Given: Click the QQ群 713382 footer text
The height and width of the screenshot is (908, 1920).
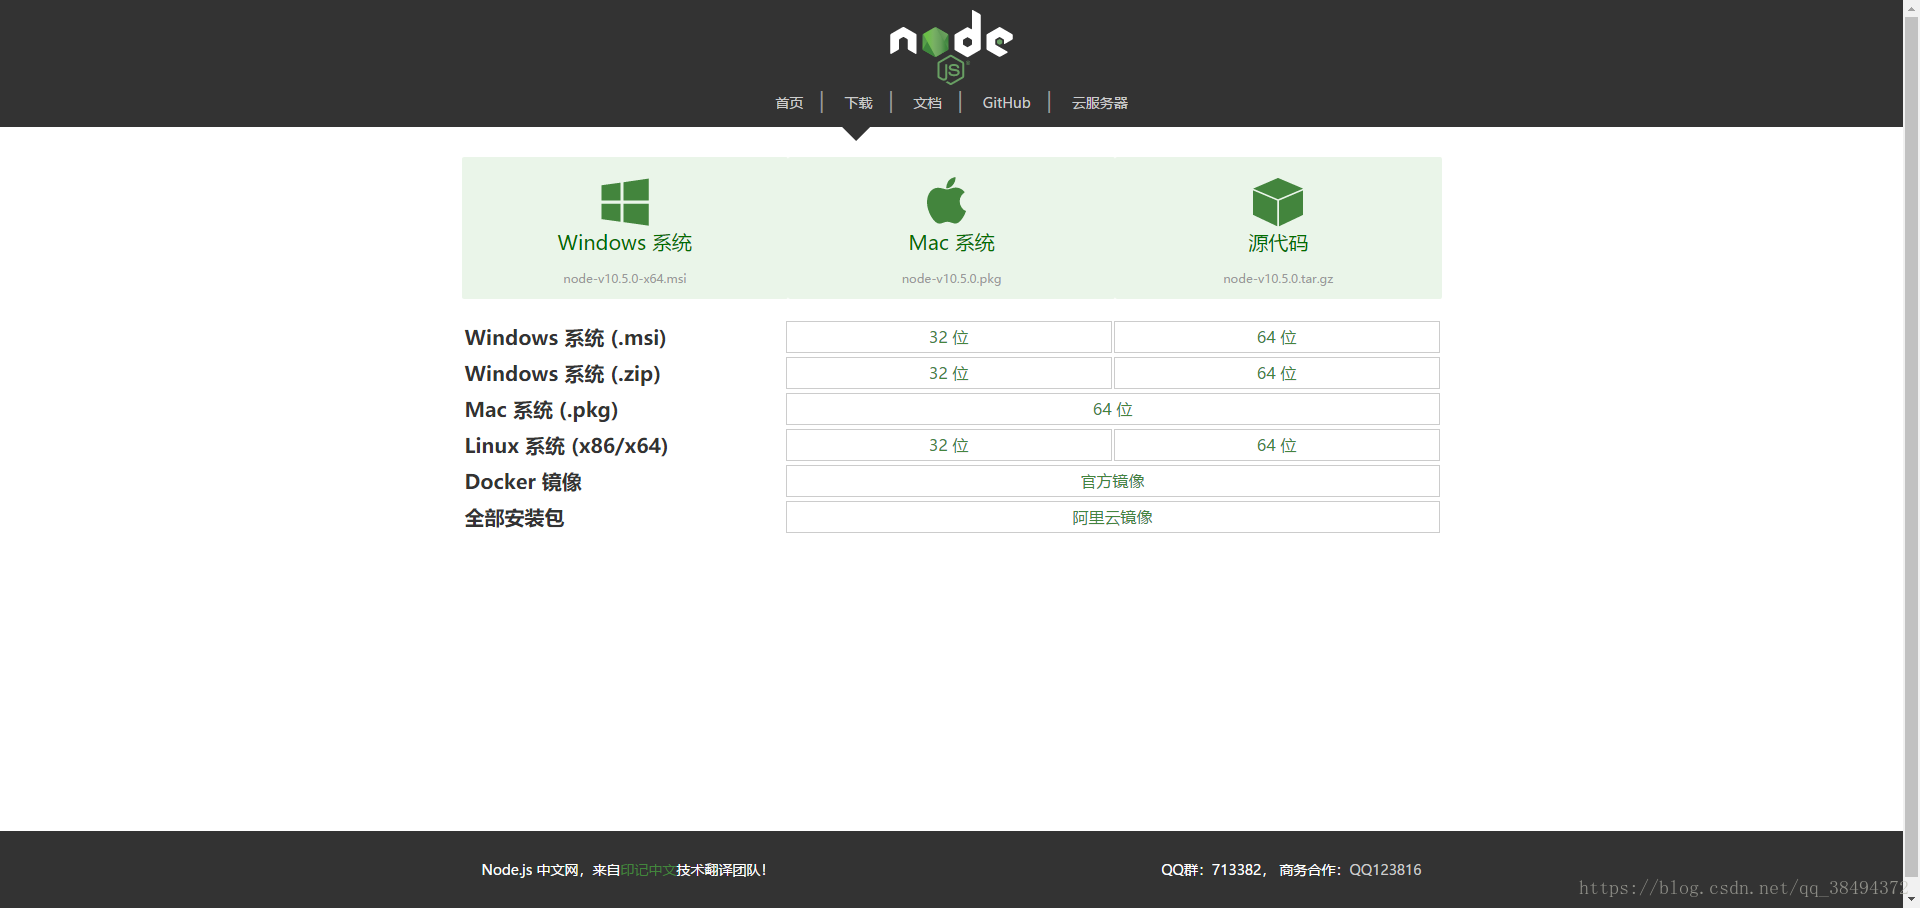Looking at the screenshot, I should [1214, 870].
